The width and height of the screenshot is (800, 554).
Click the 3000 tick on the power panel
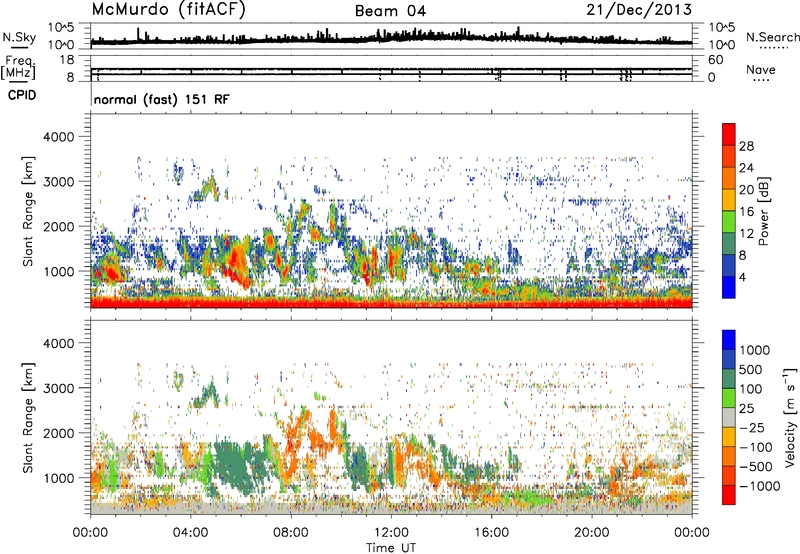point(58,182)
